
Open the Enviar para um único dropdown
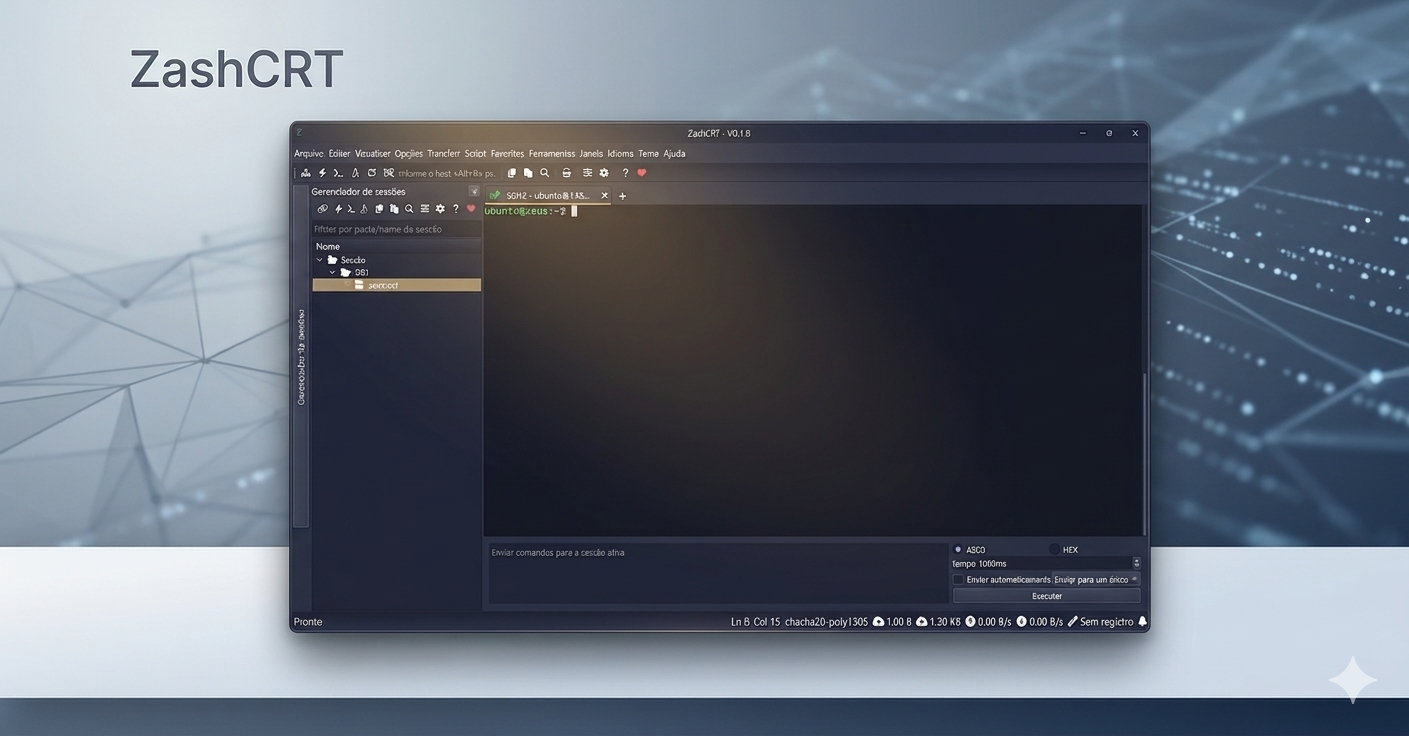pyautogui.click(x=1096, y=579)
